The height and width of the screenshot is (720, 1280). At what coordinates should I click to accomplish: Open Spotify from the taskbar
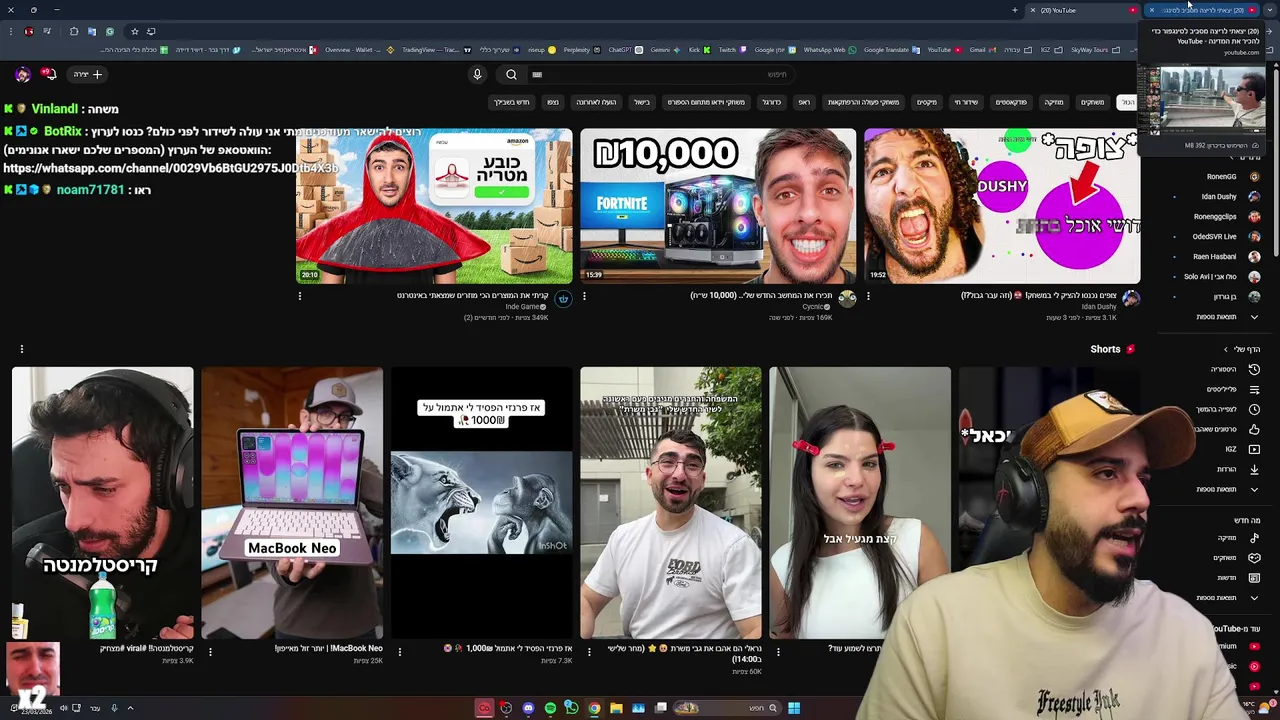tap(550, 708)
